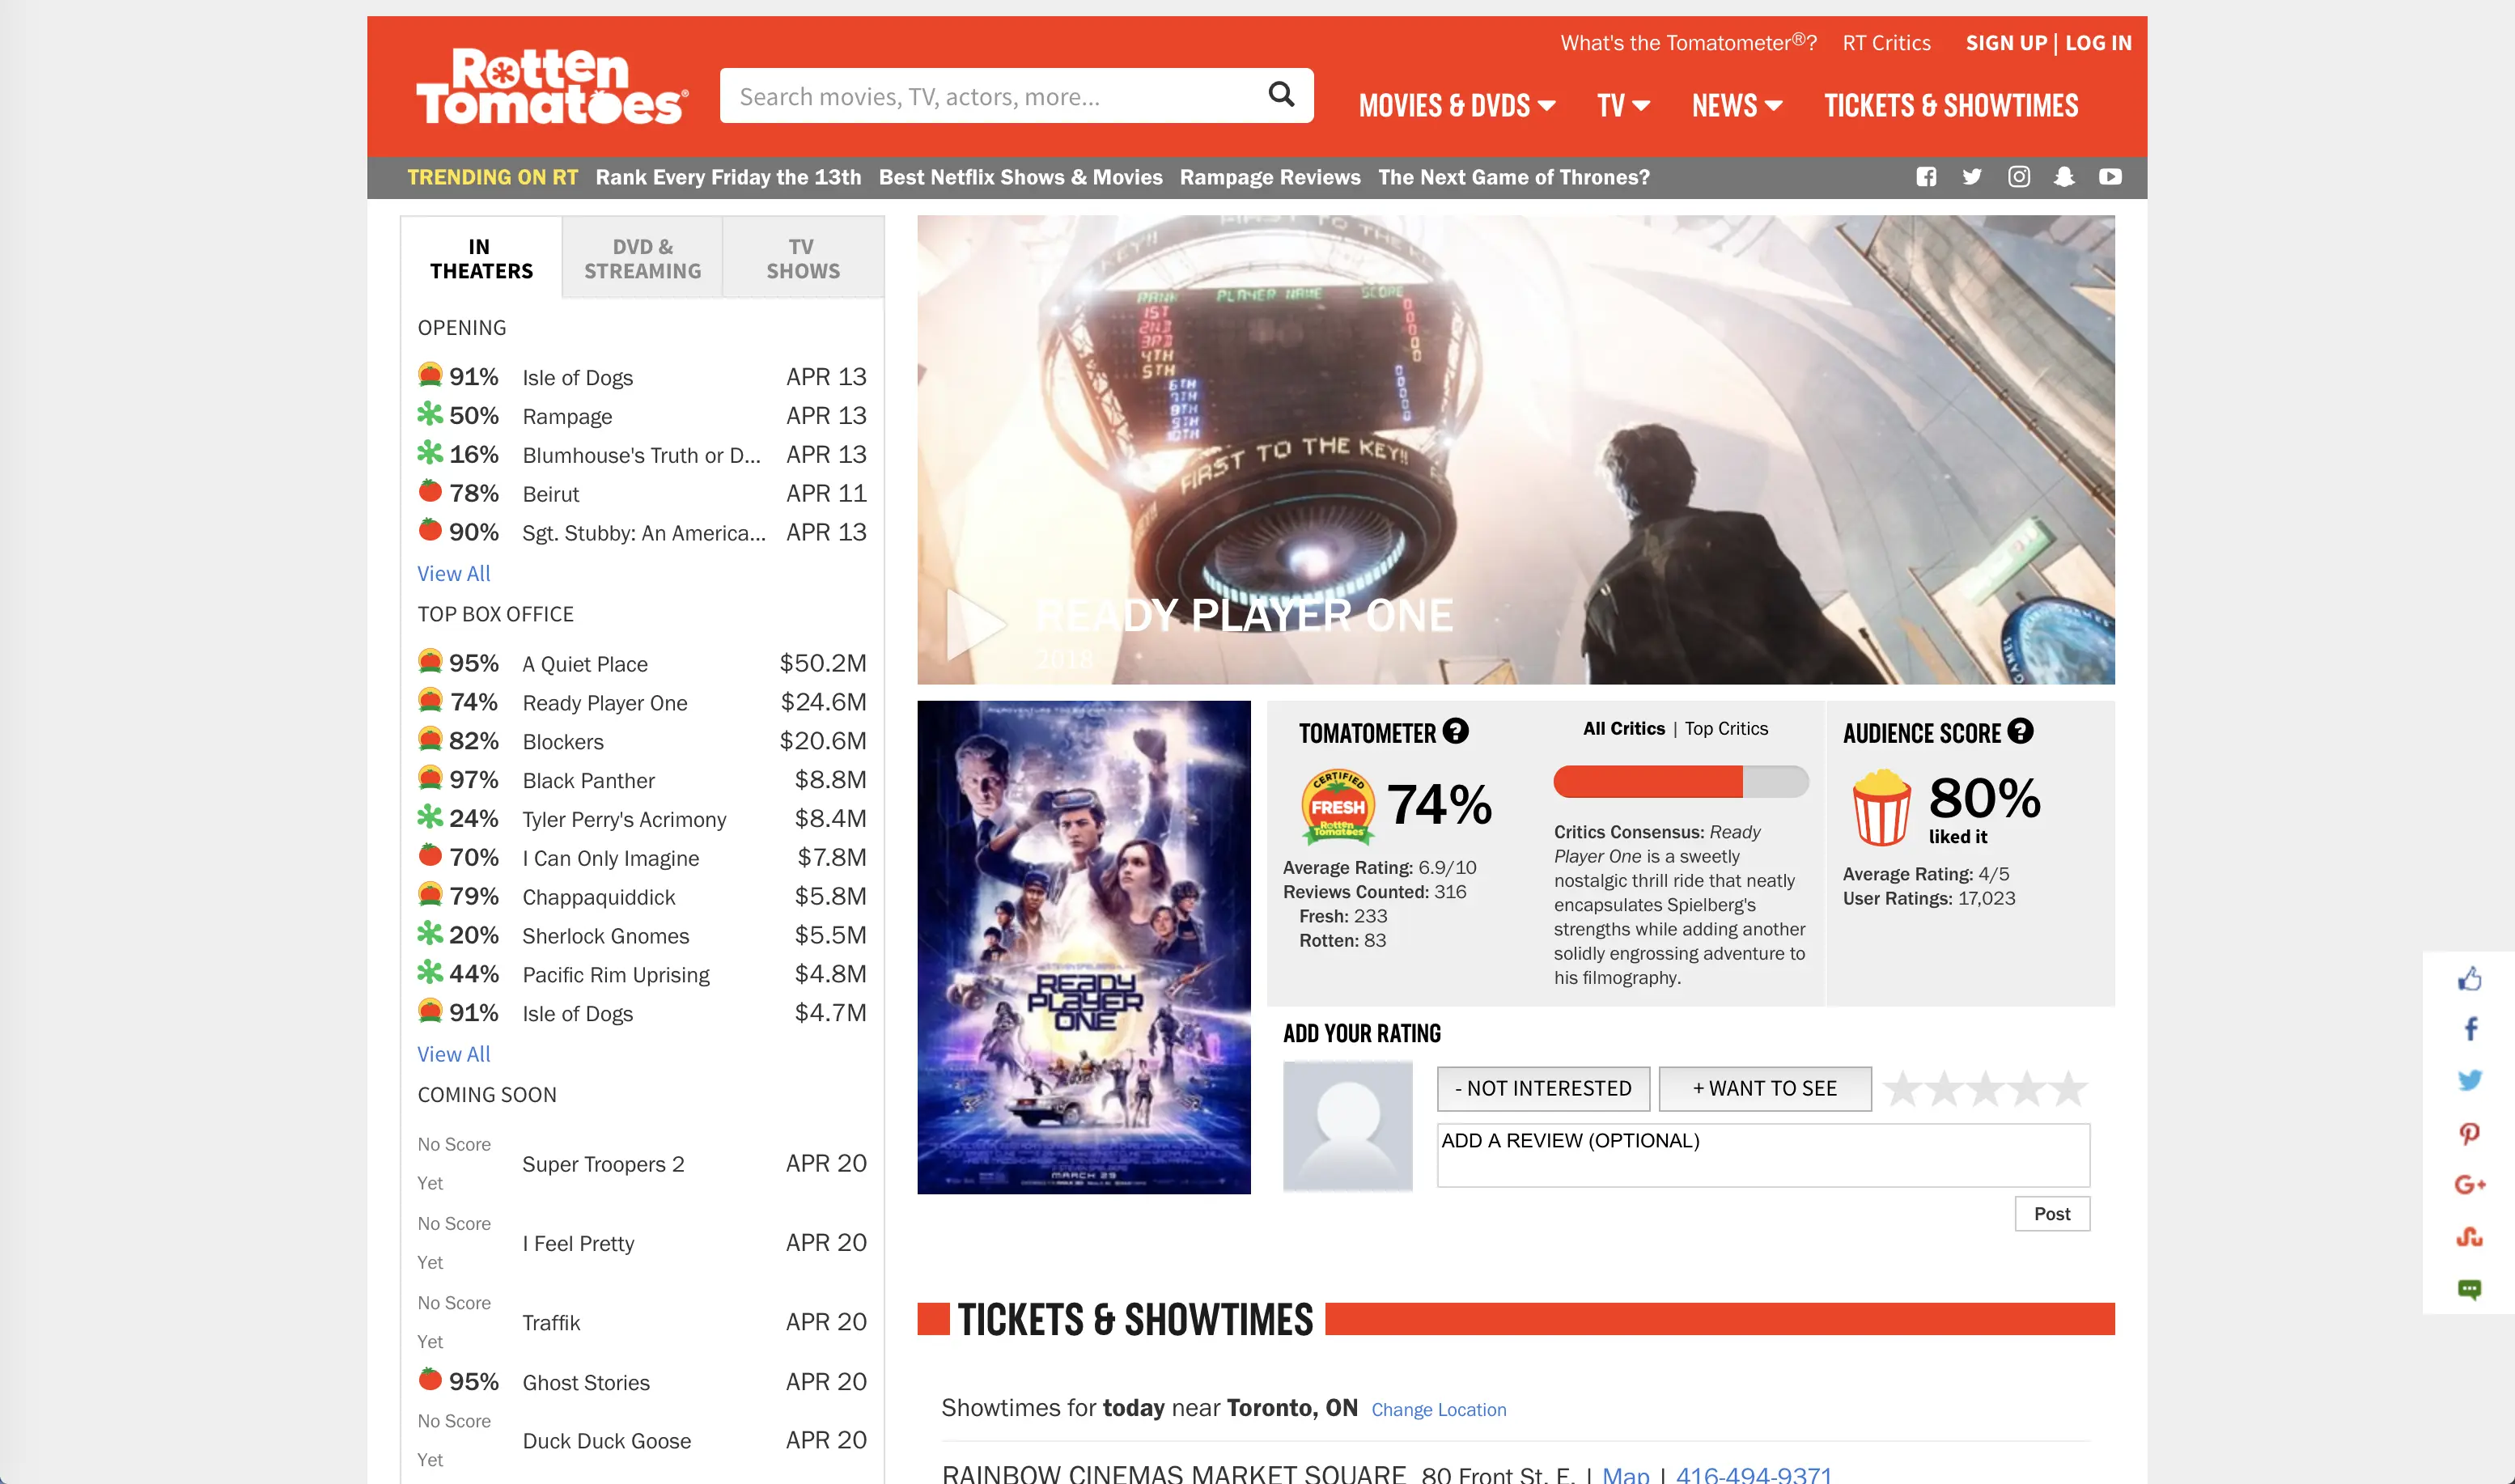Open the MOVIES & DVDS dropdown

1457,105
